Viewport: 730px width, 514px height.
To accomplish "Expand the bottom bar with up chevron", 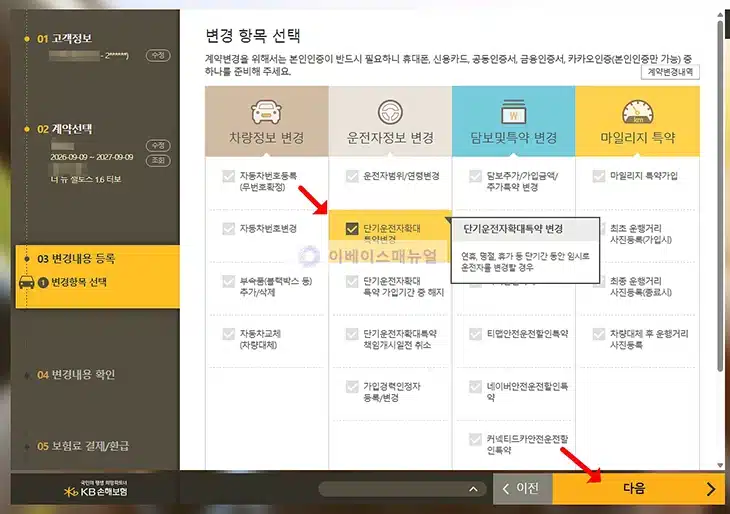I will coord(473,489).
